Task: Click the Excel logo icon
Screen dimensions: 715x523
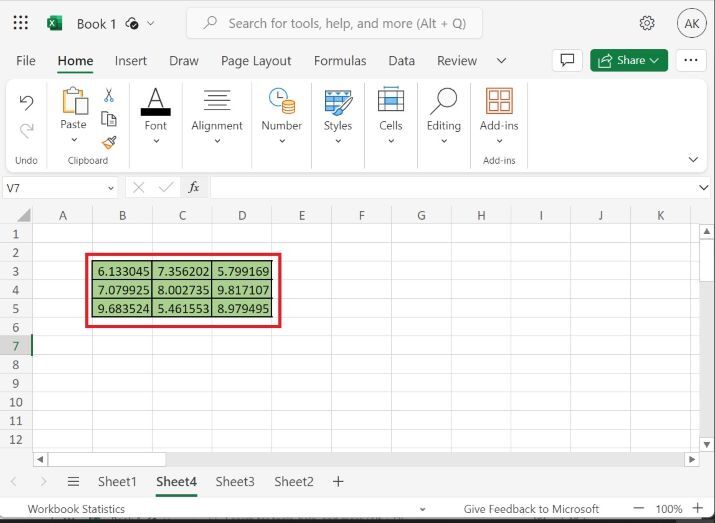Action: pos(54,23)
